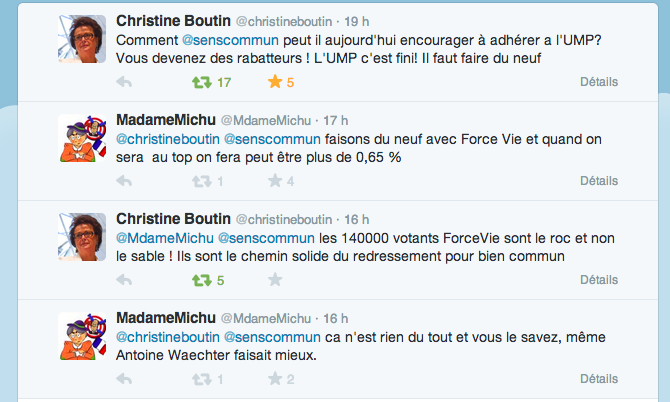Reply to the 140000 votants ForceVie tweet
Image resolution: width=670 pixels, height=402 pixels.
click(x=124, y=280)
